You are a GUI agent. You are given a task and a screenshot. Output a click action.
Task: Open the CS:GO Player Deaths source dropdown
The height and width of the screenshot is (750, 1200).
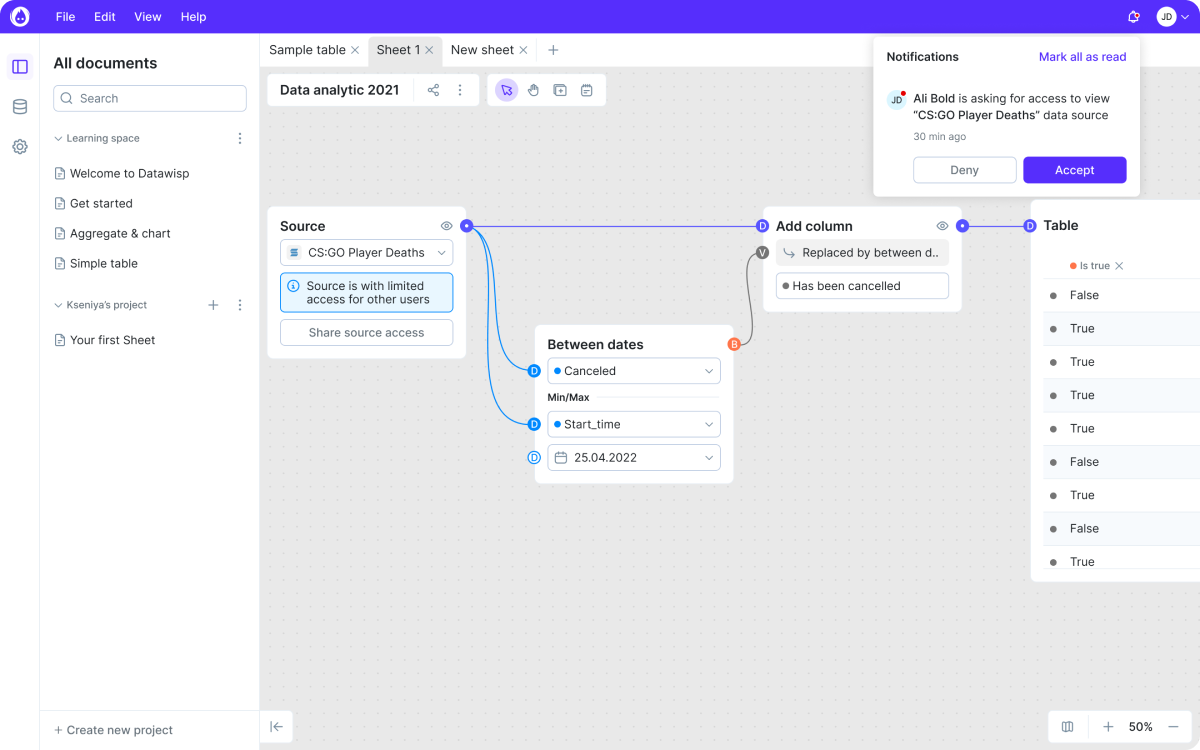(366, 252)
